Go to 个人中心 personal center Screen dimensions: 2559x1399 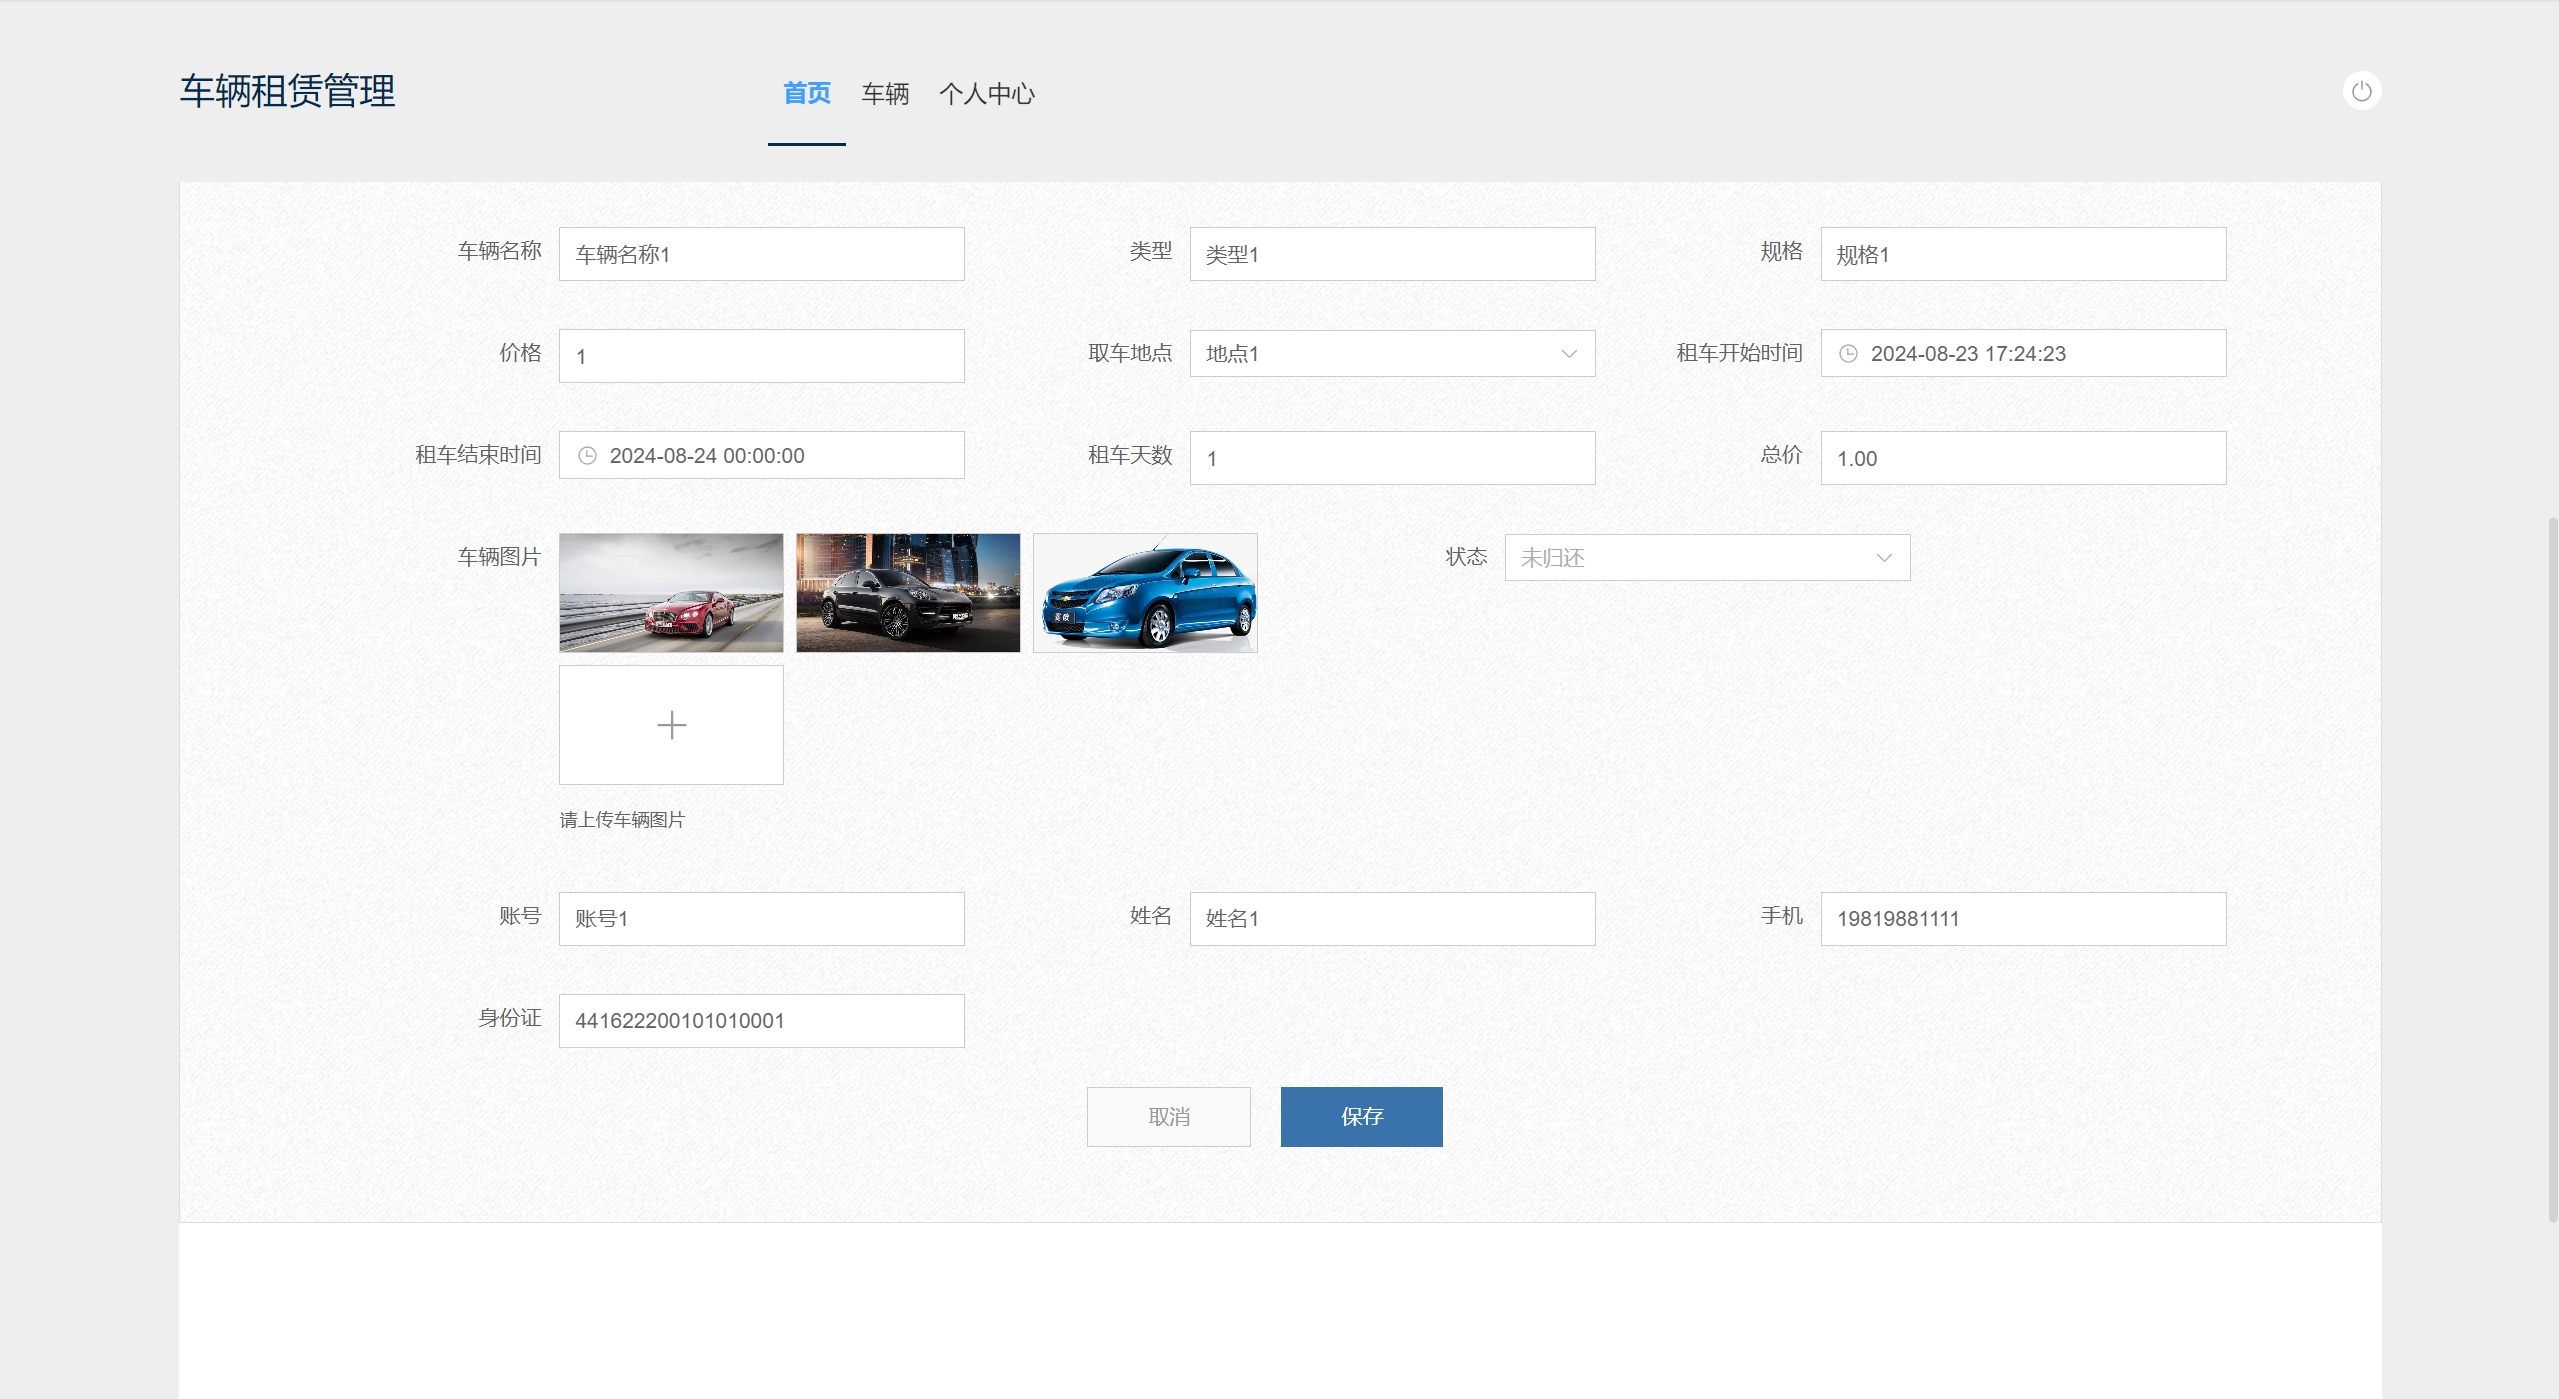986,94
